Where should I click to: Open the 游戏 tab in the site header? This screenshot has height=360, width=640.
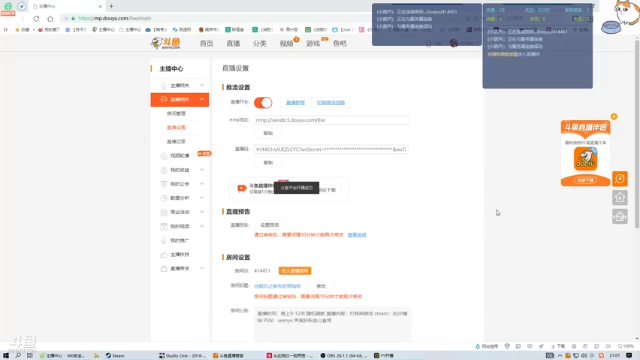tap(313, 43)
